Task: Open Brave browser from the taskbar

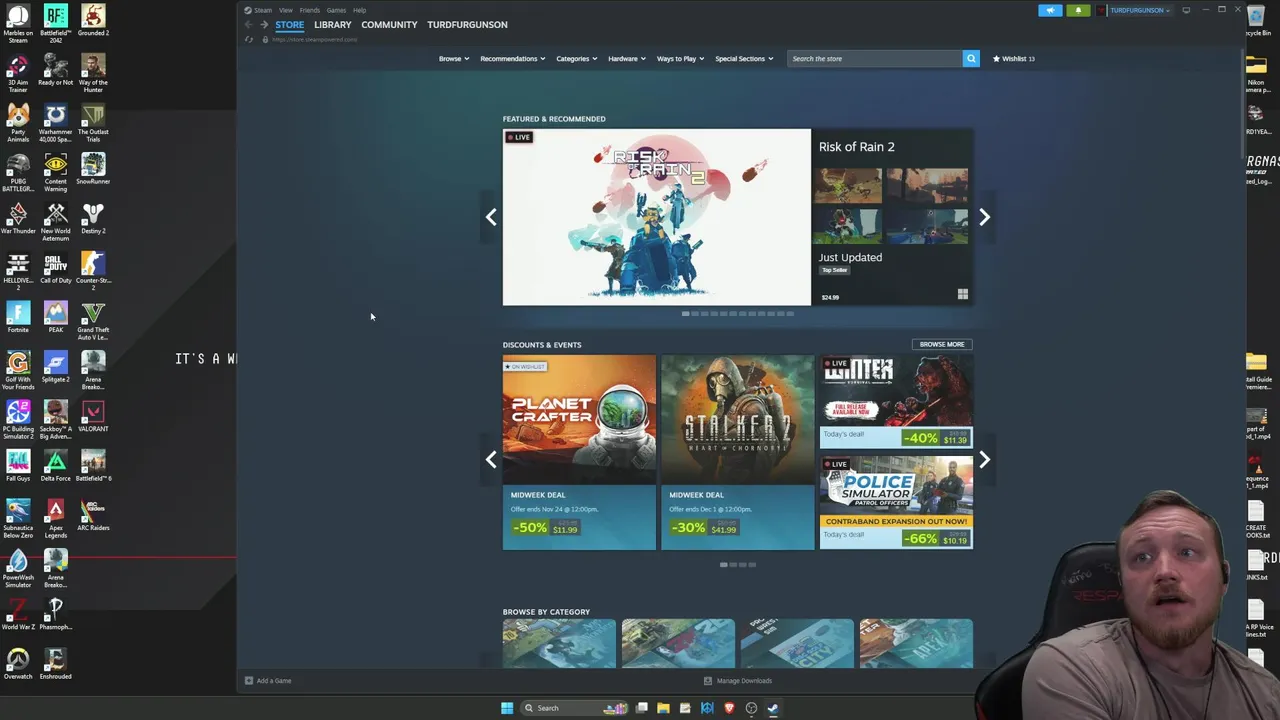Action: coord(729,708)
